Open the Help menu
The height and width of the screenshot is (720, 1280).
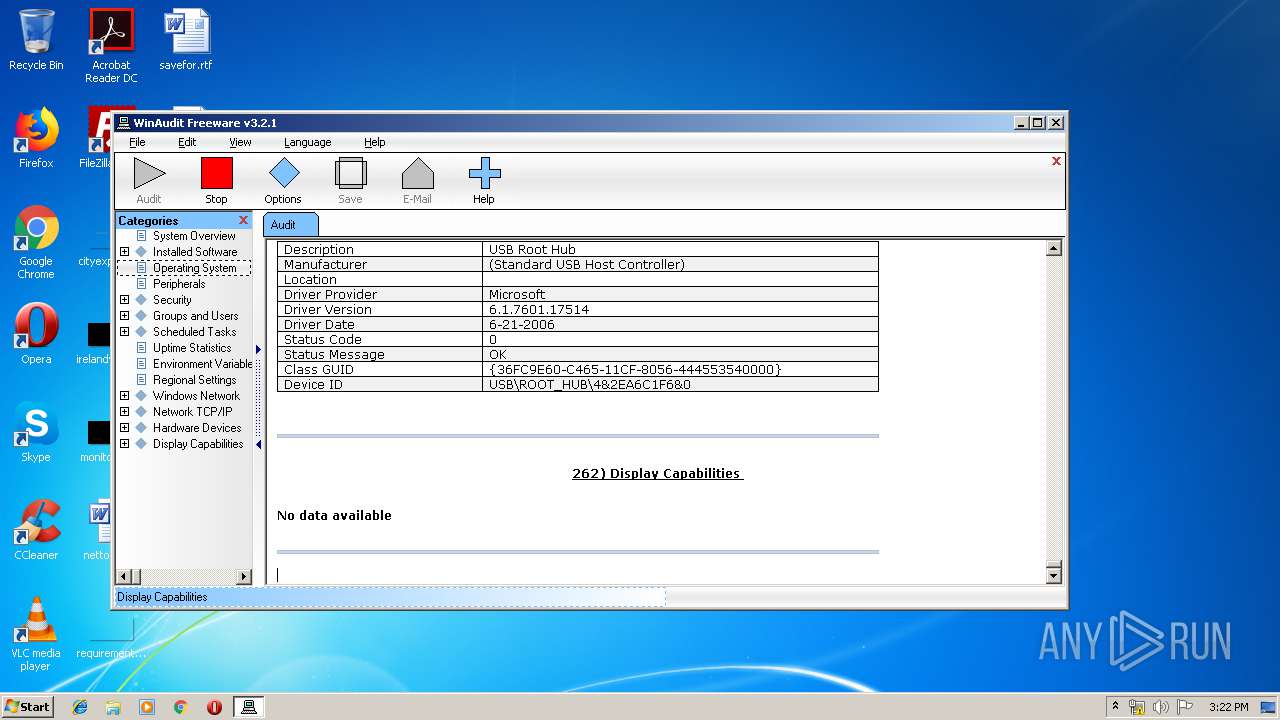click(375, 142)
